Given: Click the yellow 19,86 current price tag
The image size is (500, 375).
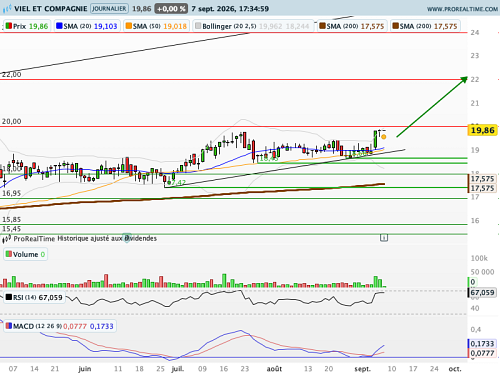Looking at the screenshot, I should 482,130.
